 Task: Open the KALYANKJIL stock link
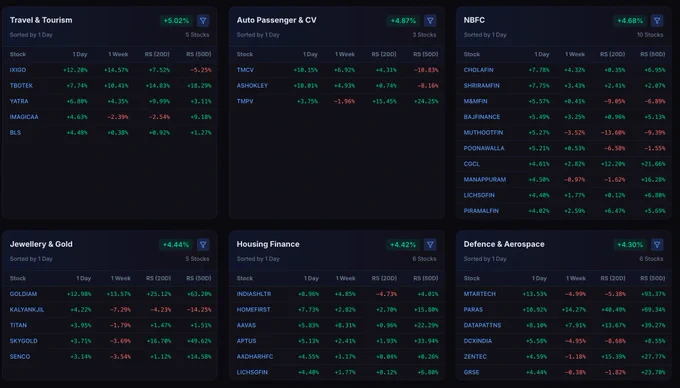coord(27,310)
